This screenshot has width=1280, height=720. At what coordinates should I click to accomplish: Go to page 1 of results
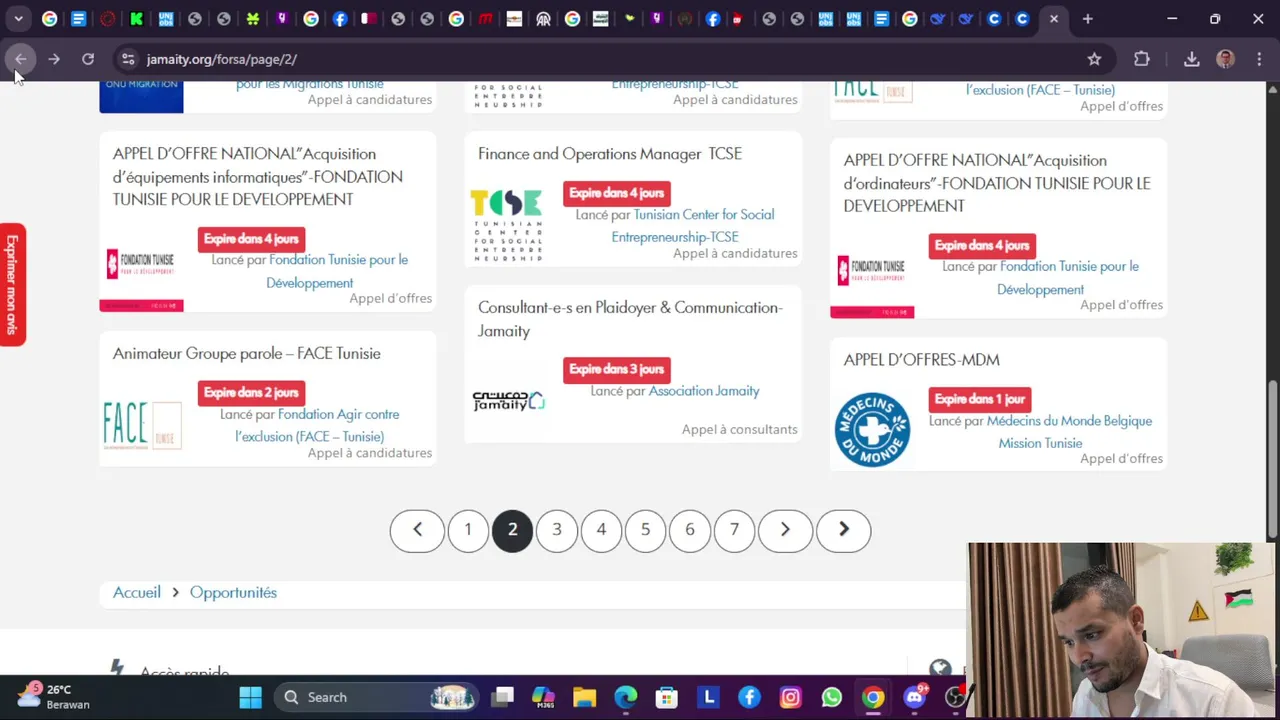(468, 530)
